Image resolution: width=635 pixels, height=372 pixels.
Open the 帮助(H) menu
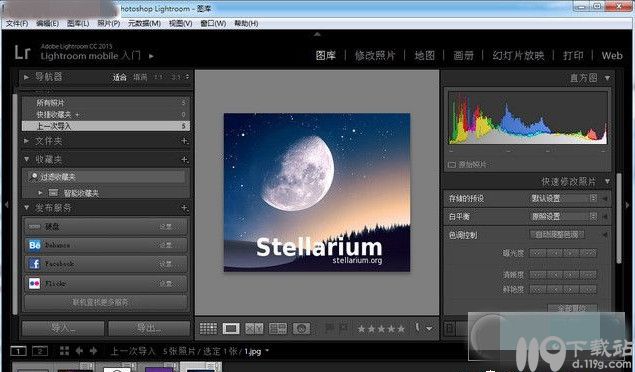[246, 23]
